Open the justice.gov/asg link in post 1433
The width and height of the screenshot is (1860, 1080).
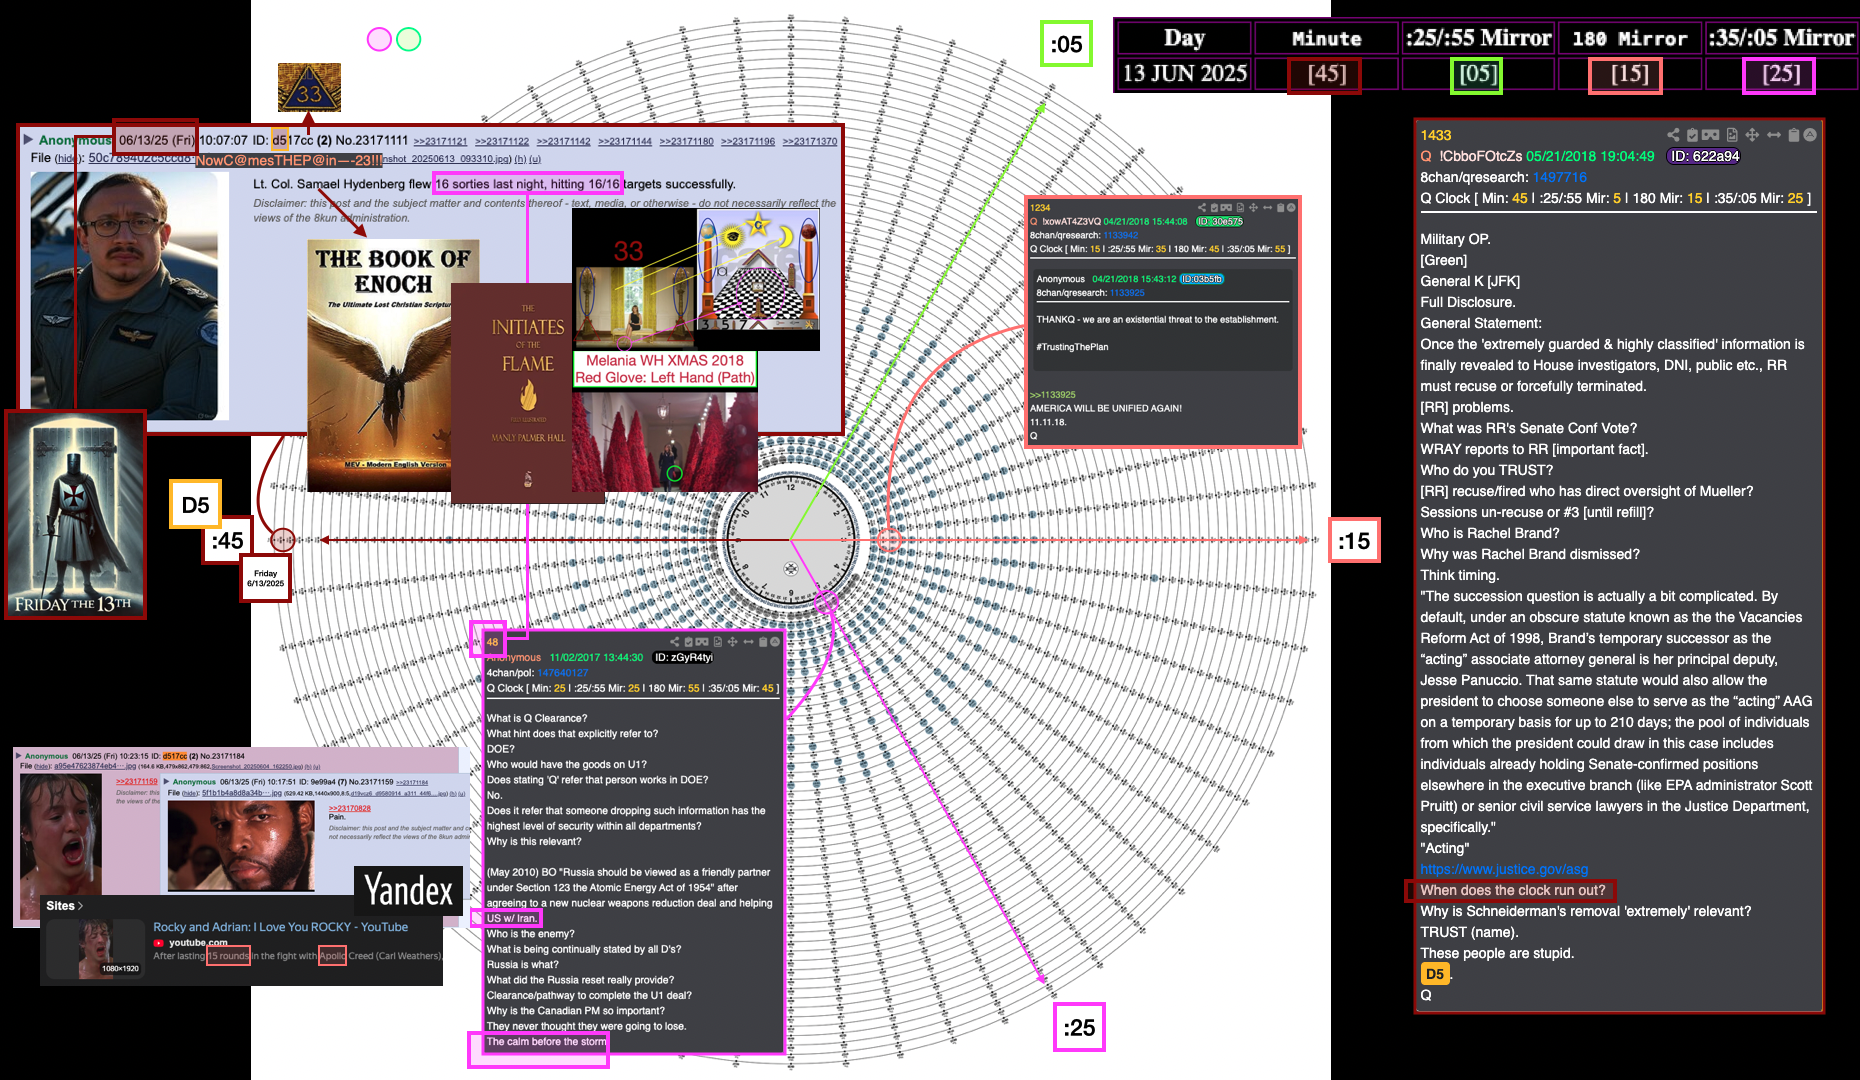tap(1504, 870)
